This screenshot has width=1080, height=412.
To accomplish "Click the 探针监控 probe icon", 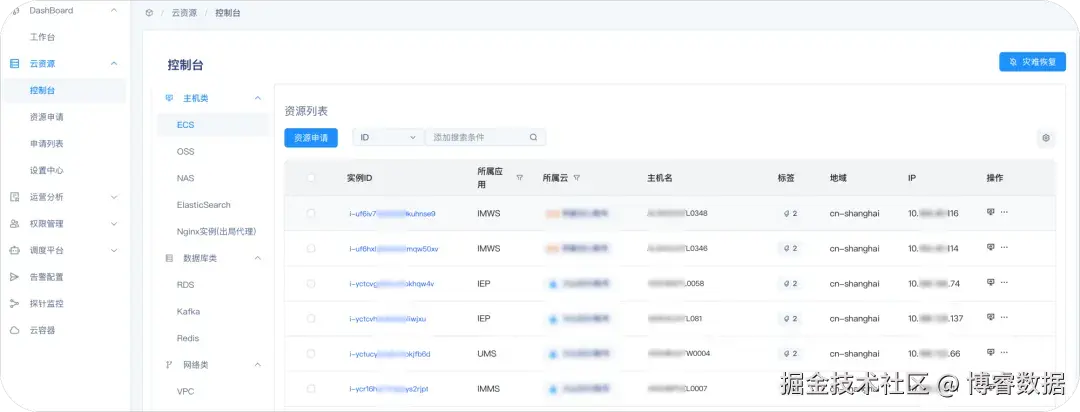I will click(x=14, y=304).
